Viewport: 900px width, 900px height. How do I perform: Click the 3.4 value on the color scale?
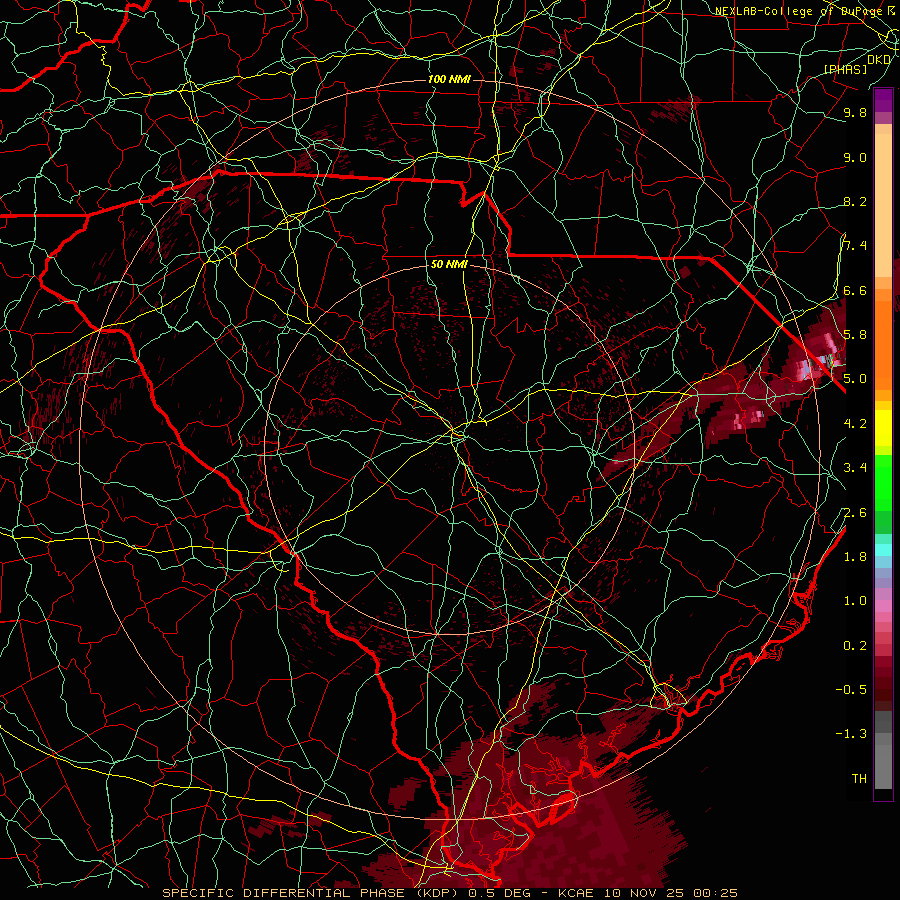[855, 468]
